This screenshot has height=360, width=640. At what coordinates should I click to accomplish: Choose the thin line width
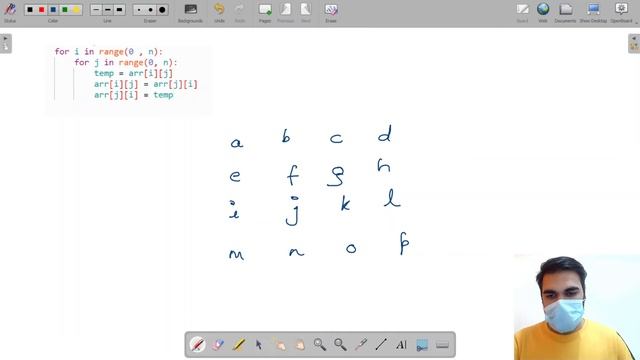[96, 9]
